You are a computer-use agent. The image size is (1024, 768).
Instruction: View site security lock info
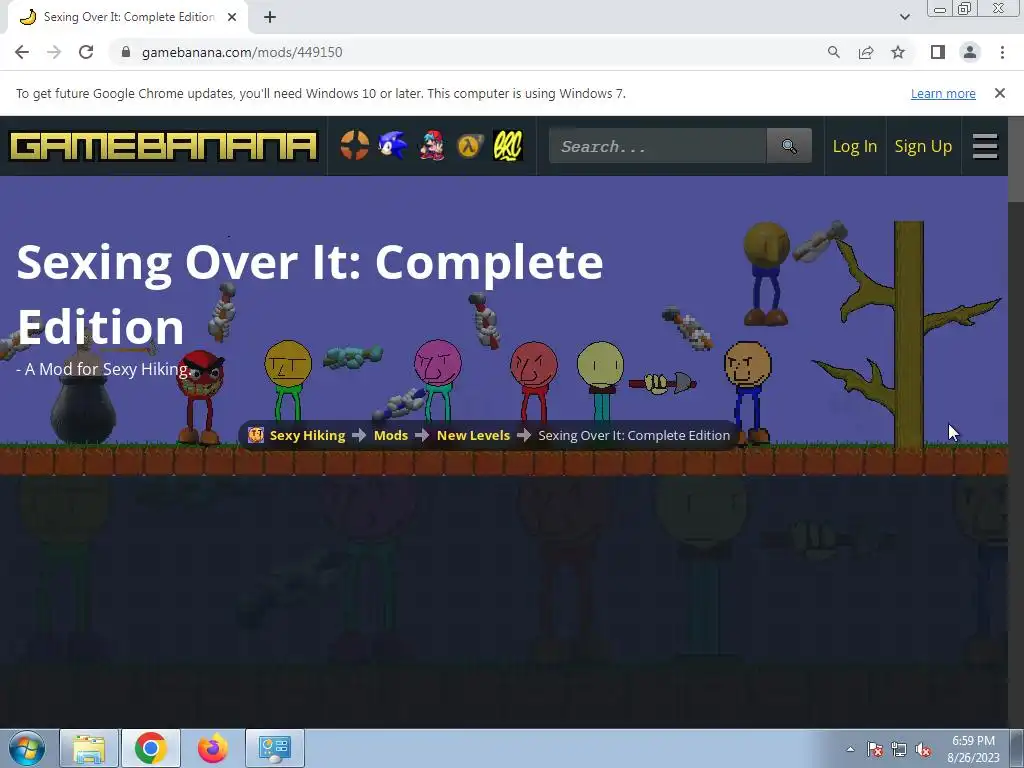point(126,52)
